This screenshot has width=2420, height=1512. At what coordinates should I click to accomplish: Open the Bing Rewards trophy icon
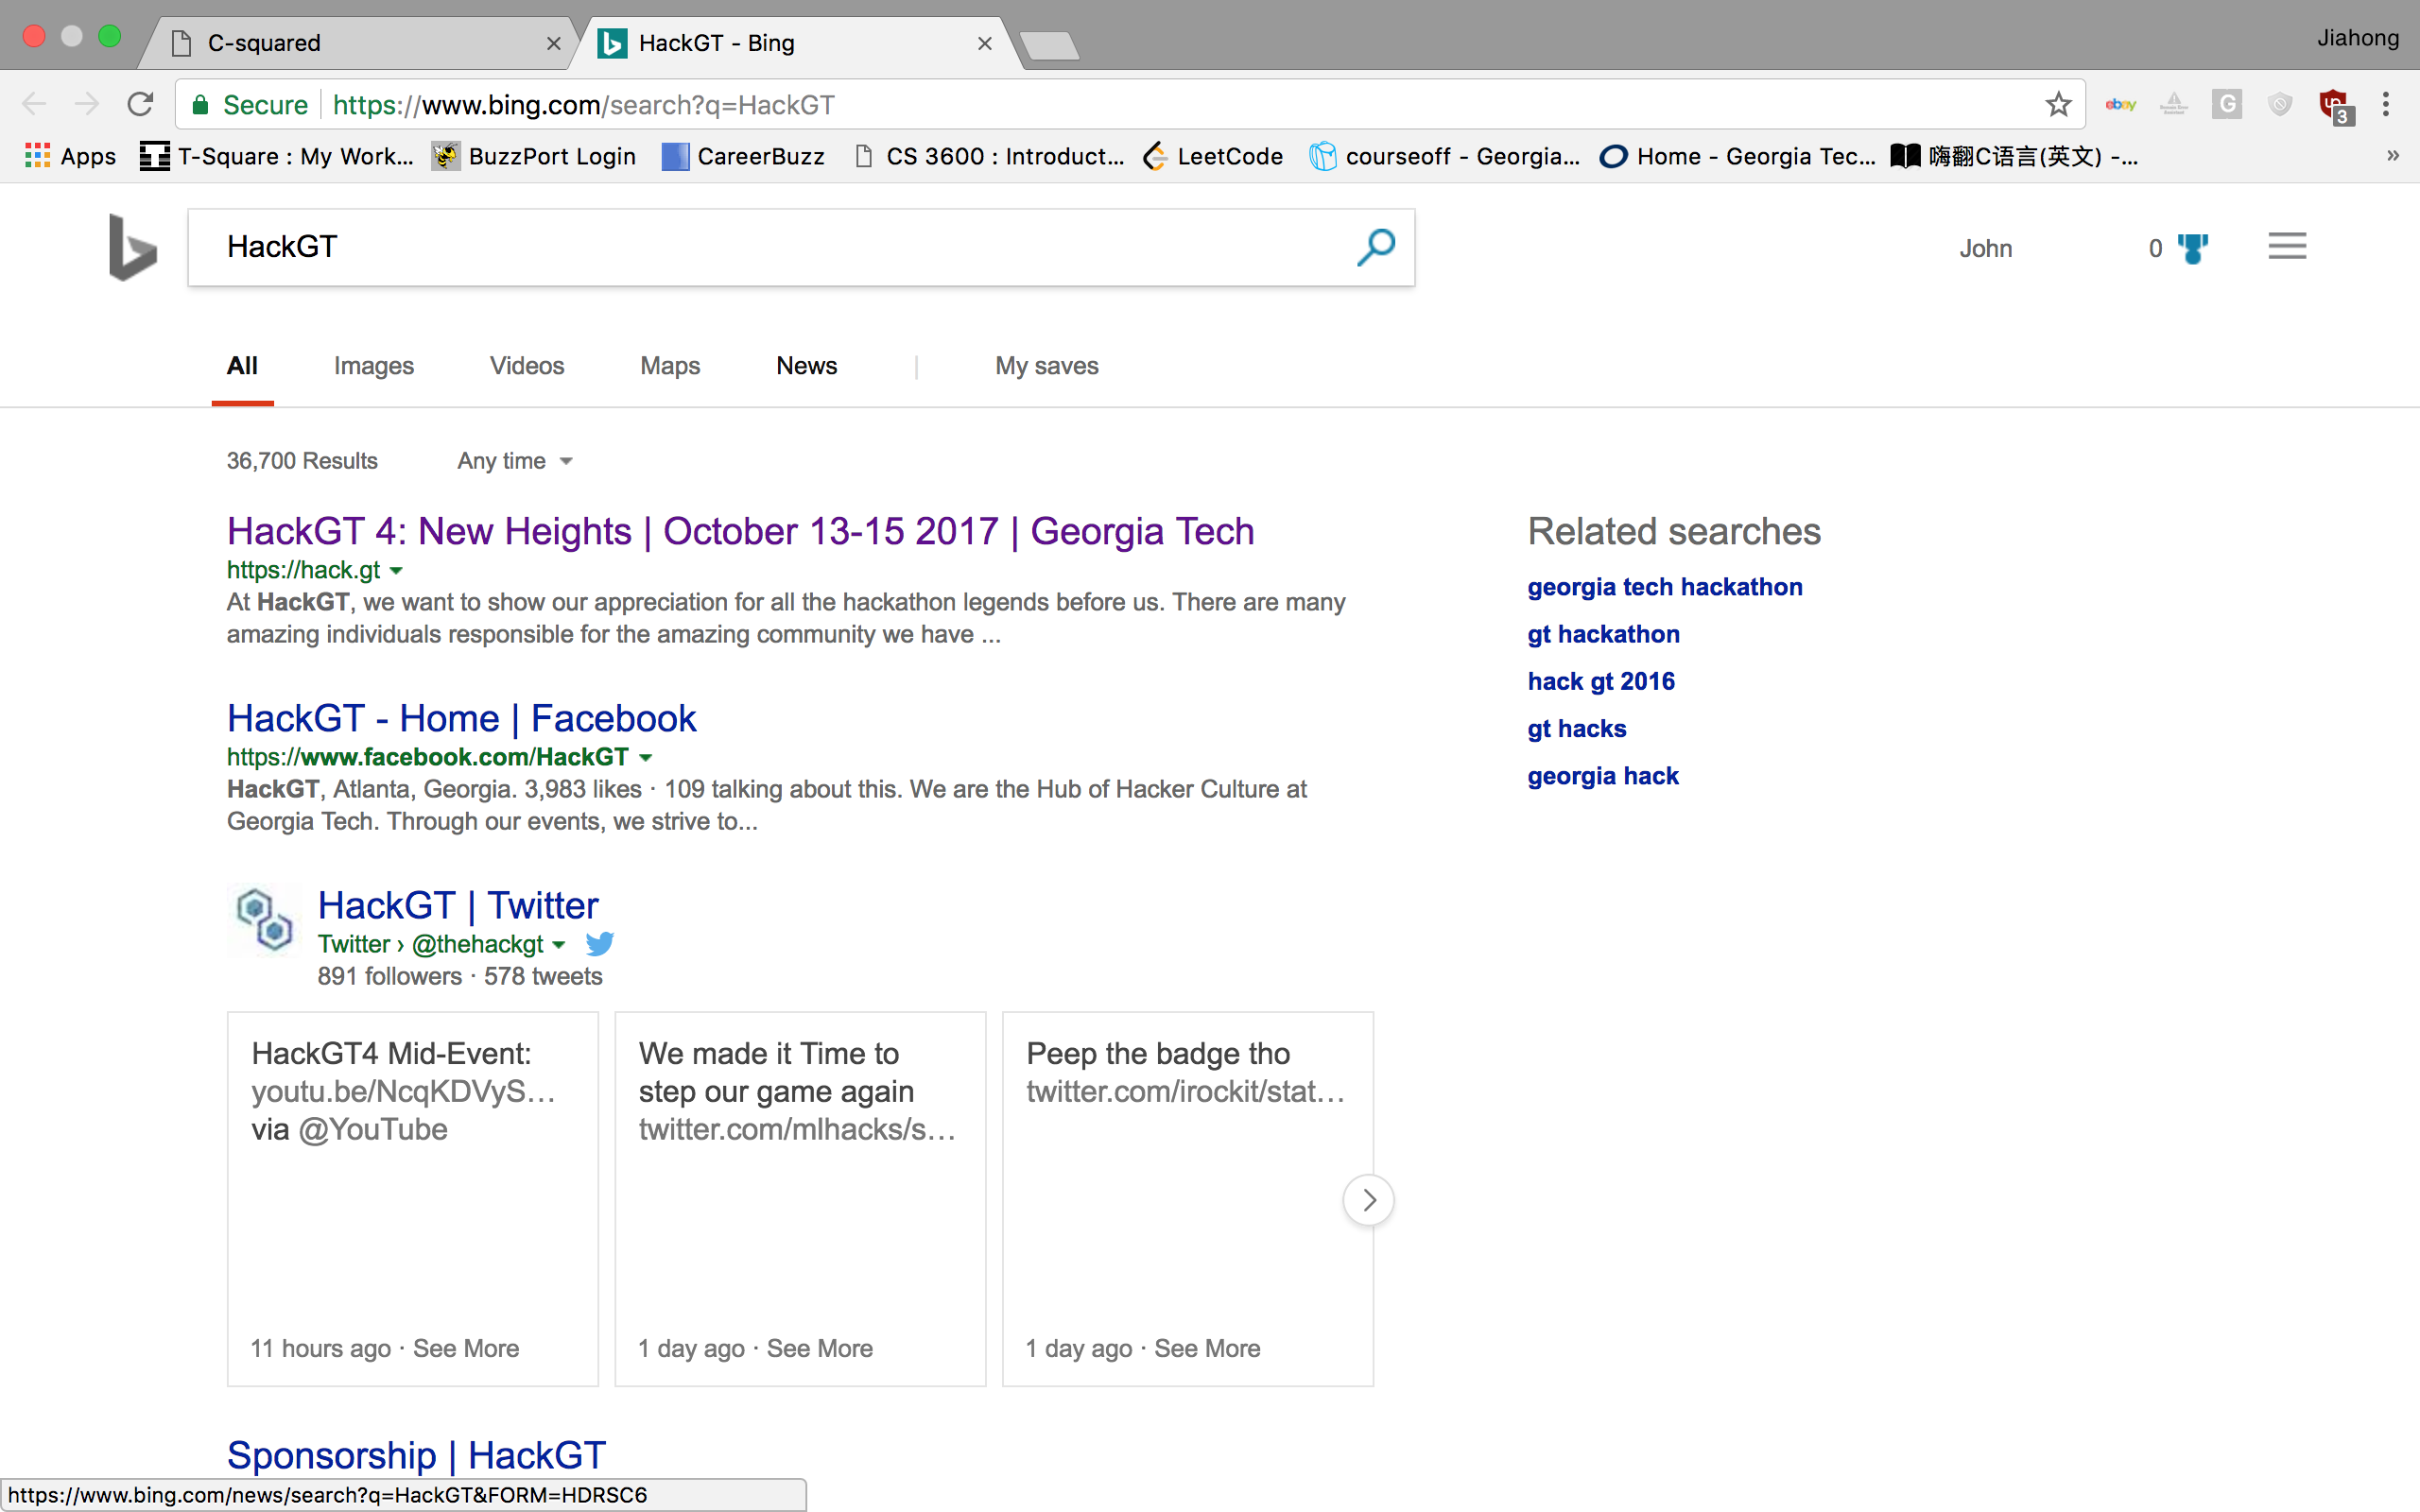pos(2192,248)
